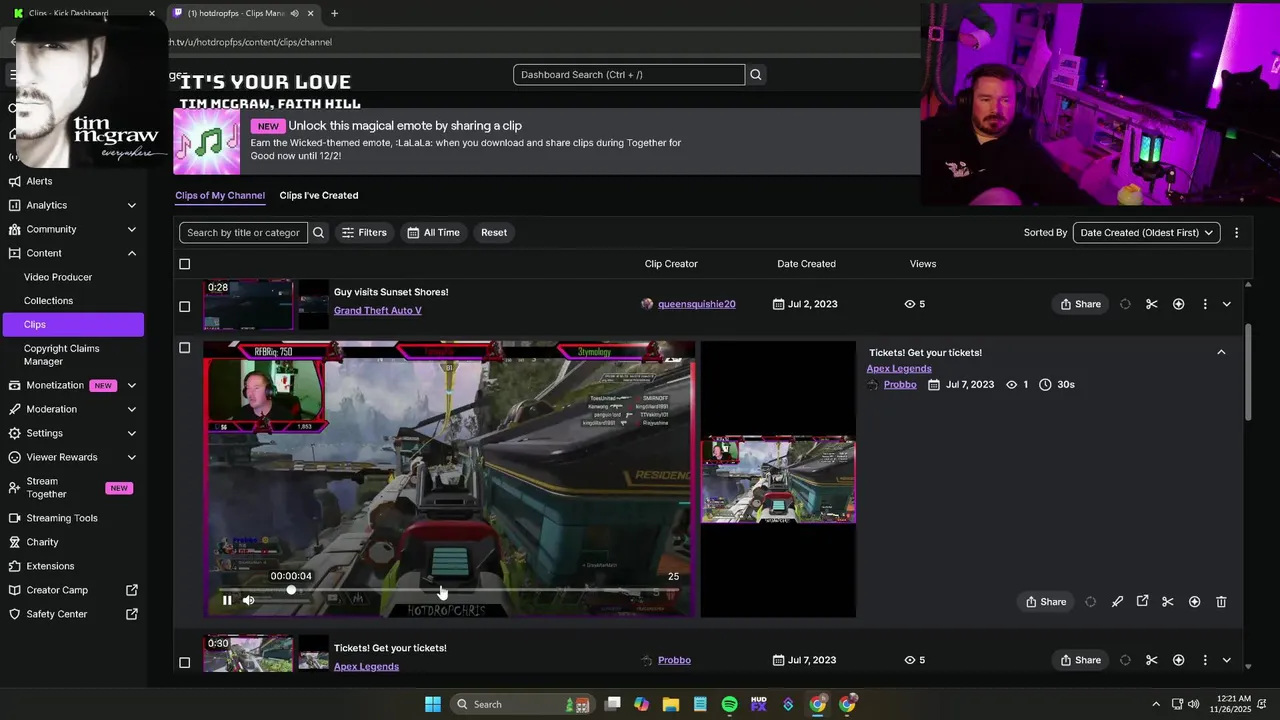Open Collections in sidebar
This screenshot has height=720, width=1280.
48,301
